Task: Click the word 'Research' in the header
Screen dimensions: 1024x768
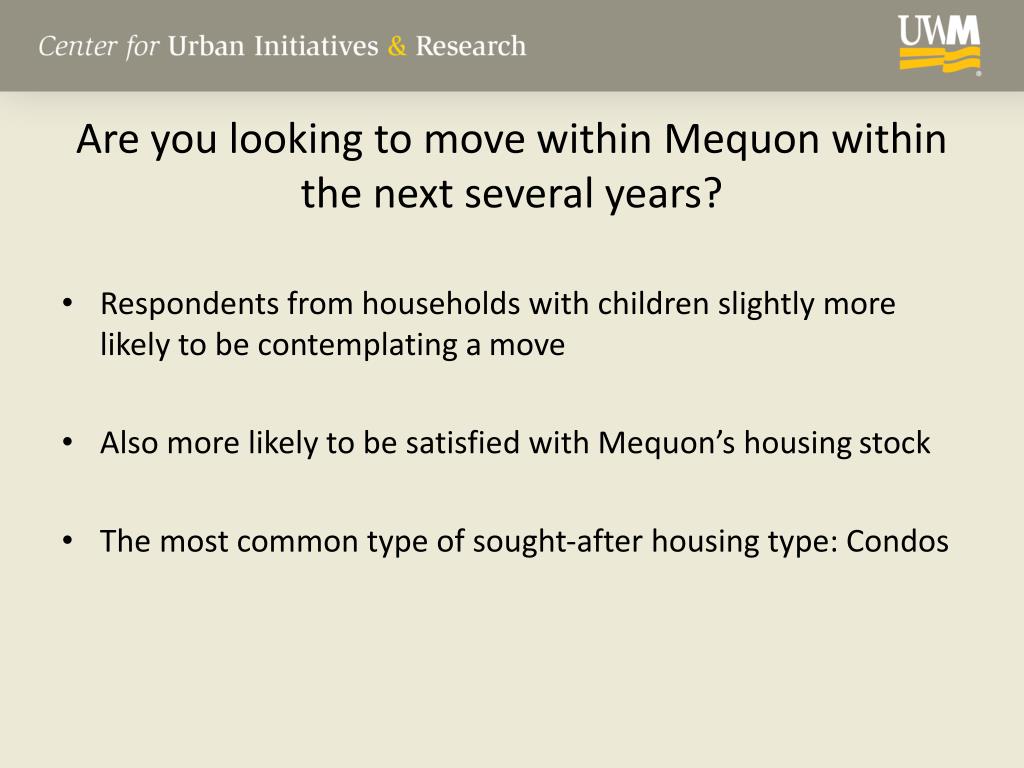Action: [x=470, y=46]
